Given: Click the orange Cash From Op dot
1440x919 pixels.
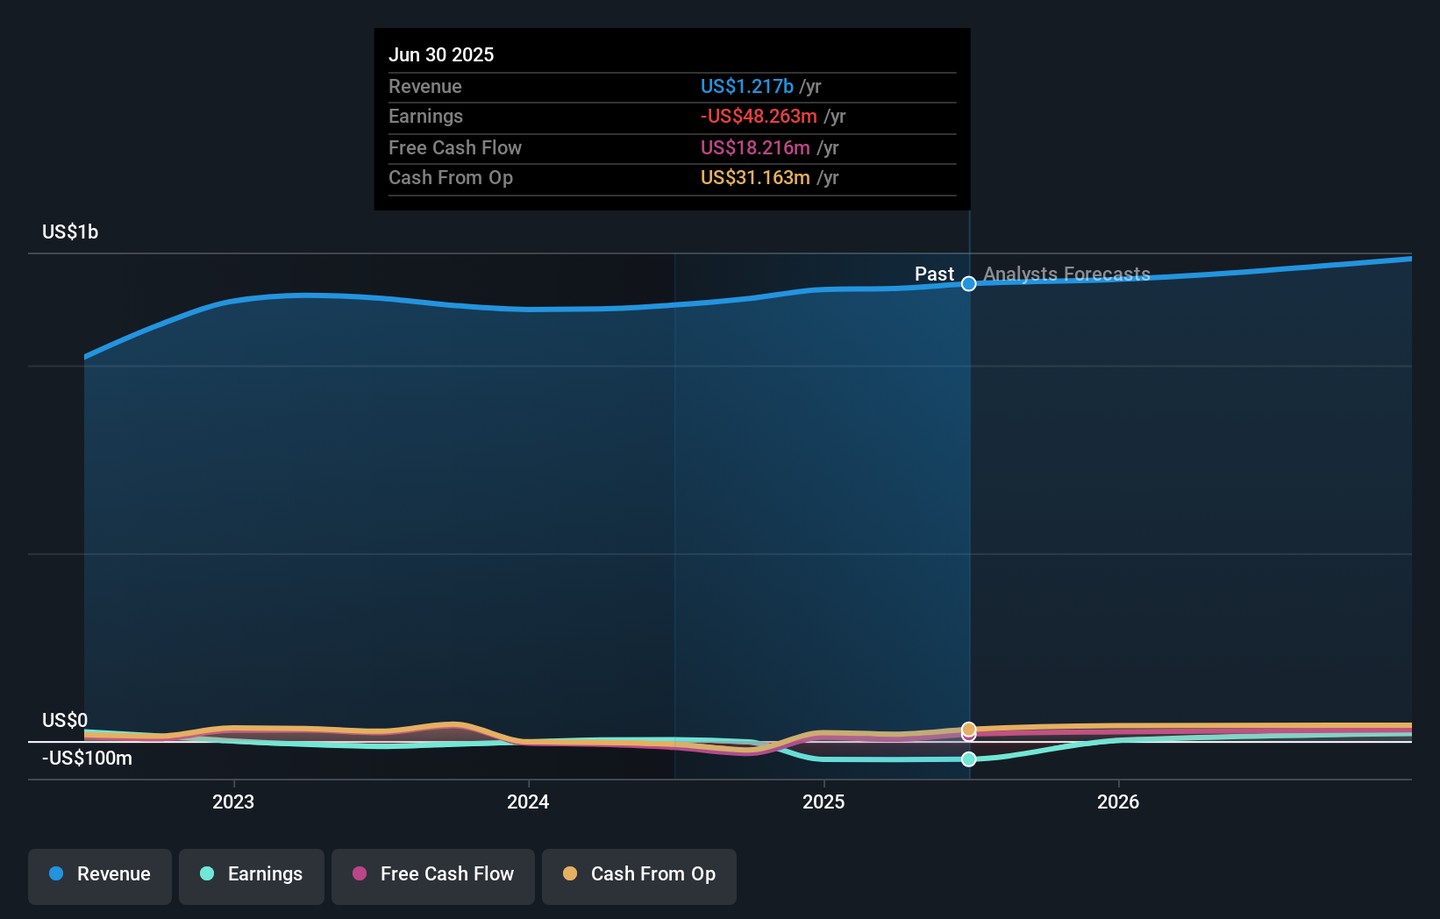Looking at the screenshot, I should click(570, 874).
